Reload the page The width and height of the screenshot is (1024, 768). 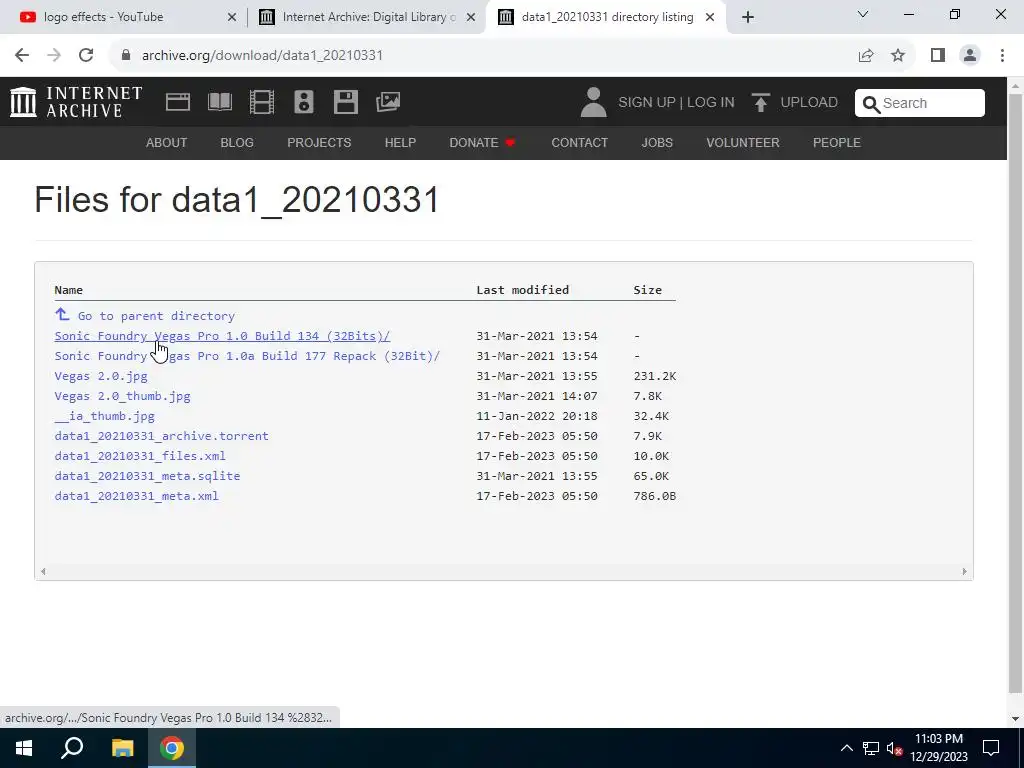[86, 55]
